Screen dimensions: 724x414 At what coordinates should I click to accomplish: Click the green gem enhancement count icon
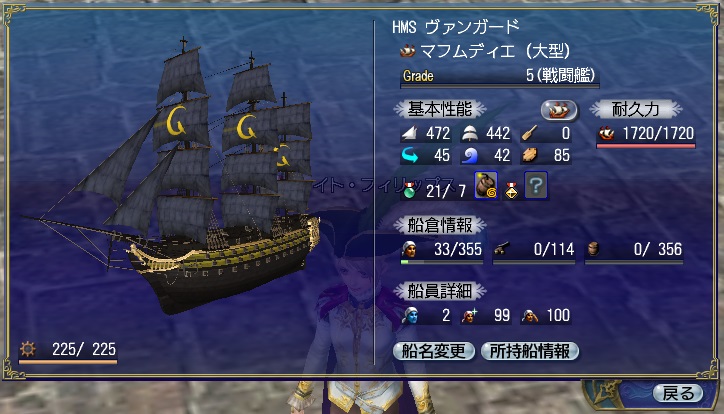click(x=410, y=190)
